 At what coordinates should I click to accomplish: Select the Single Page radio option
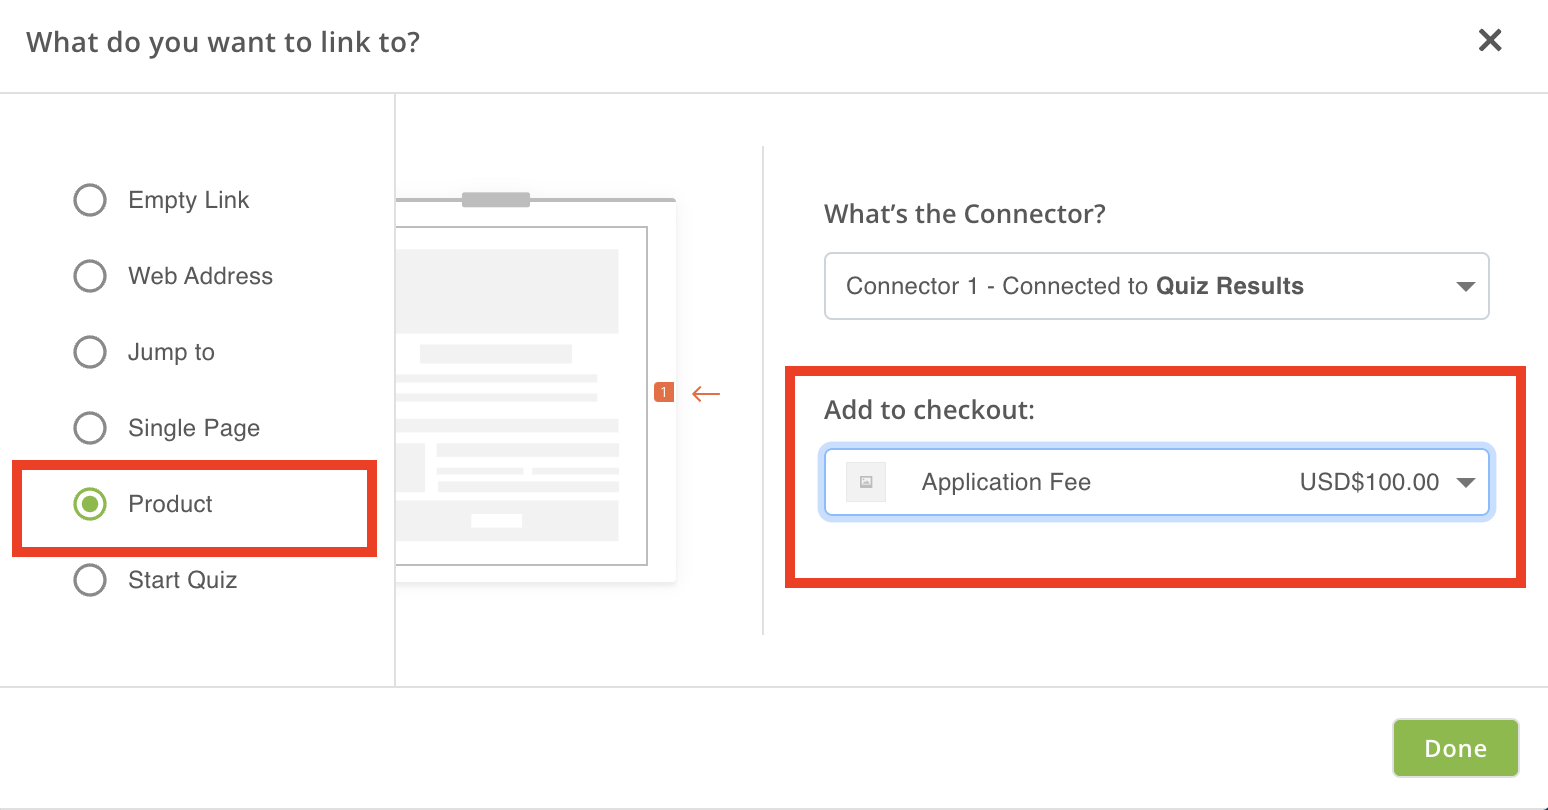90,428
